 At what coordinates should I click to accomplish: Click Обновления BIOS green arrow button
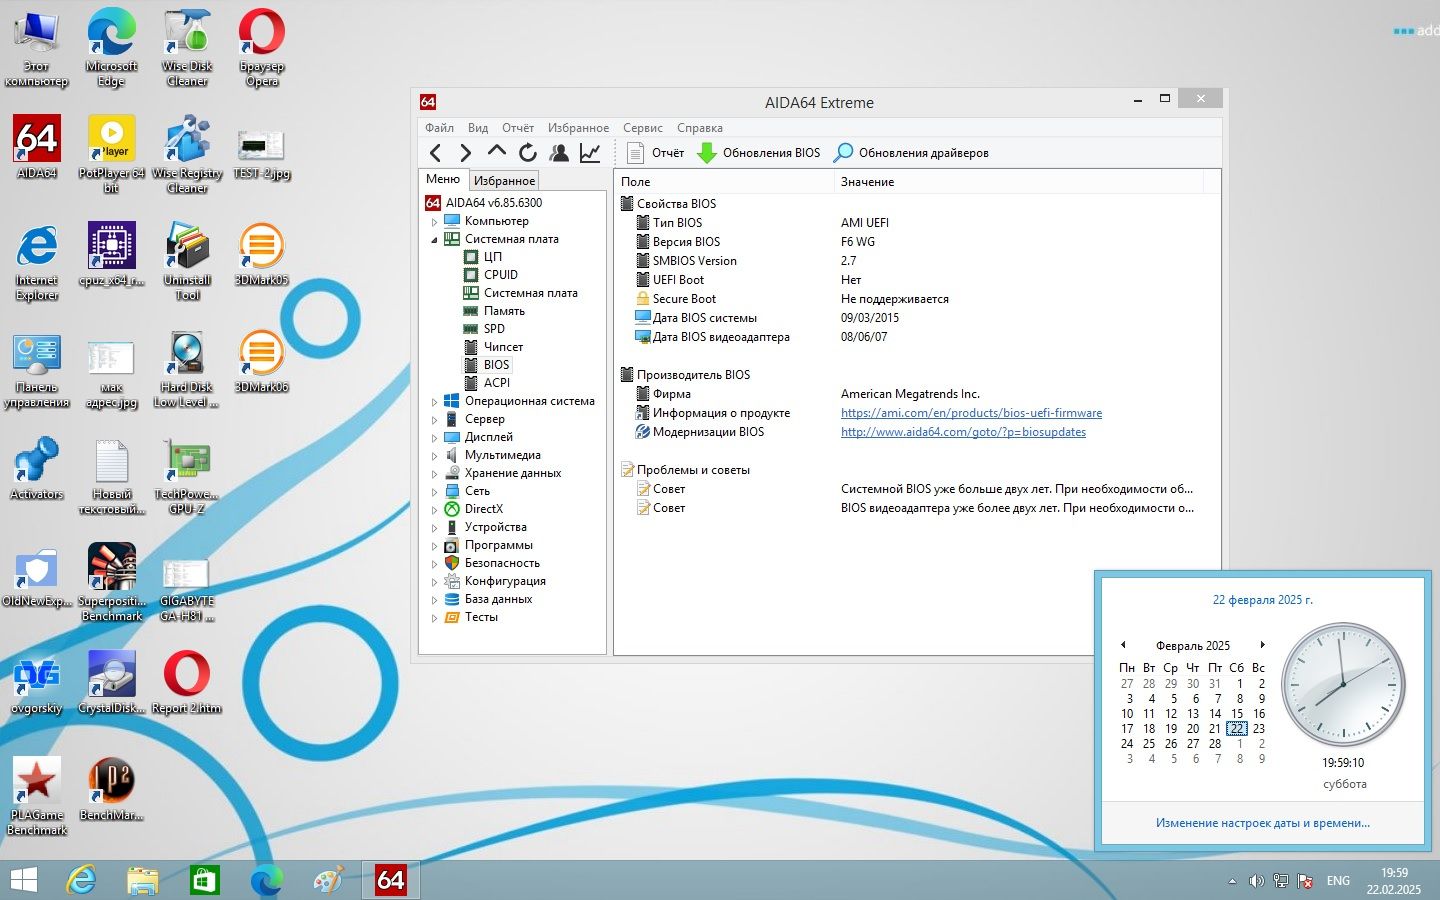758,153
